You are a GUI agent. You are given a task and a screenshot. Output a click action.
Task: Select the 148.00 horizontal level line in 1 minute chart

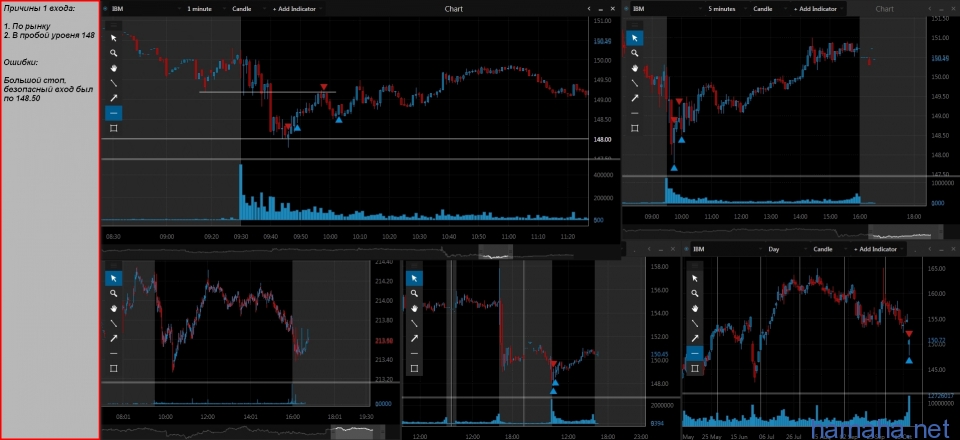click(344, 139)
